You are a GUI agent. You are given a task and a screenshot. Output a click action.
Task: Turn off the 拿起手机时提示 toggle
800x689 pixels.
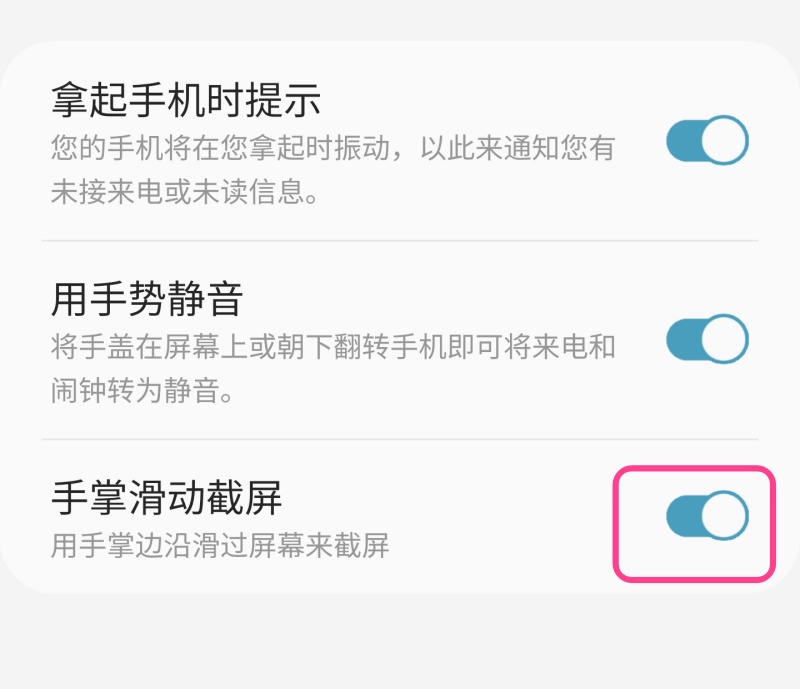click(707, 140)
